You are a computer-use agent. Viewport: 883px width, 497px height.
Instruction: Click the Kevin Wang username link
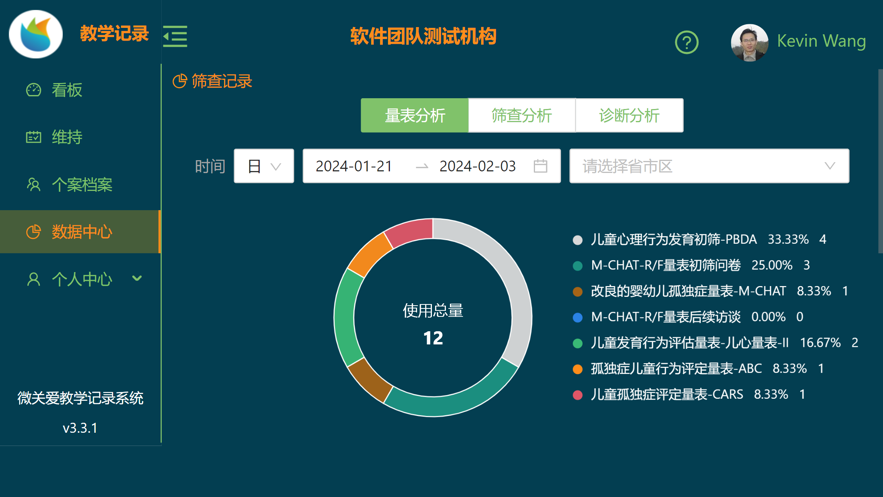pos(821,41)
